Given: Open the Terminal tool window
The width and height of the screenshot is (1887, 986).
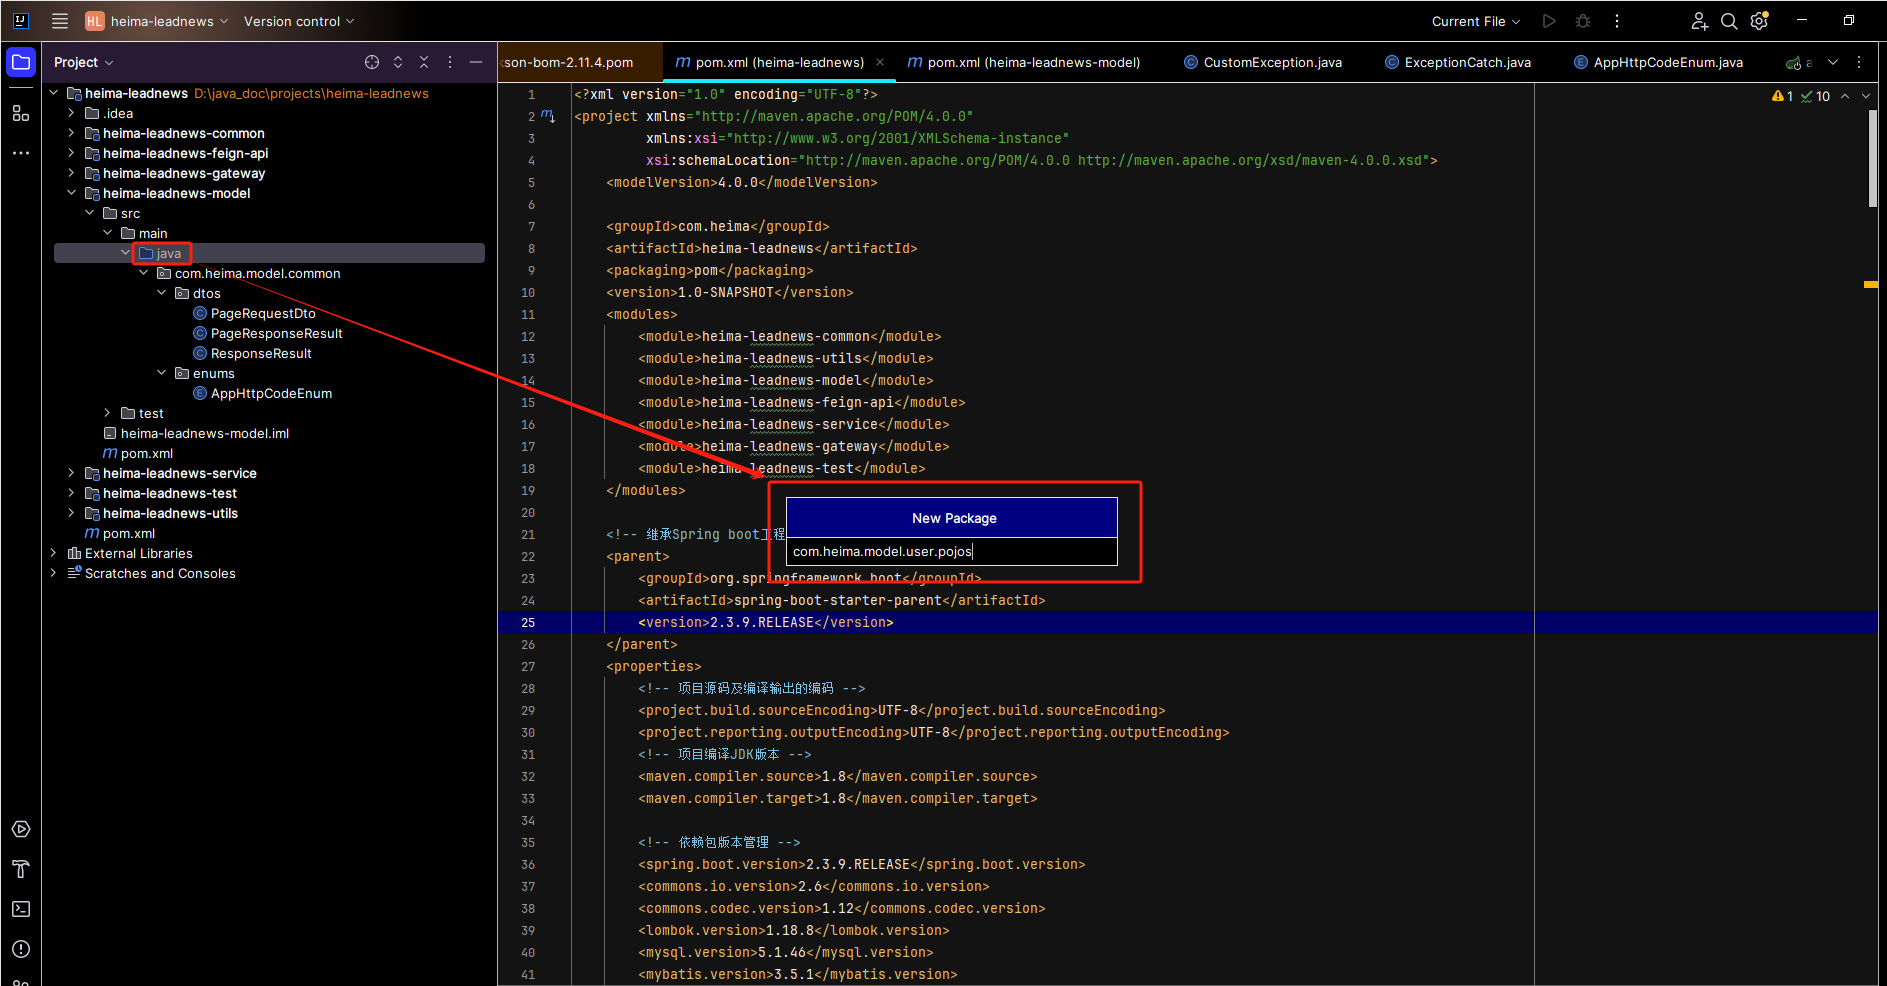Looking at the screenshot, I should point(21,909).
